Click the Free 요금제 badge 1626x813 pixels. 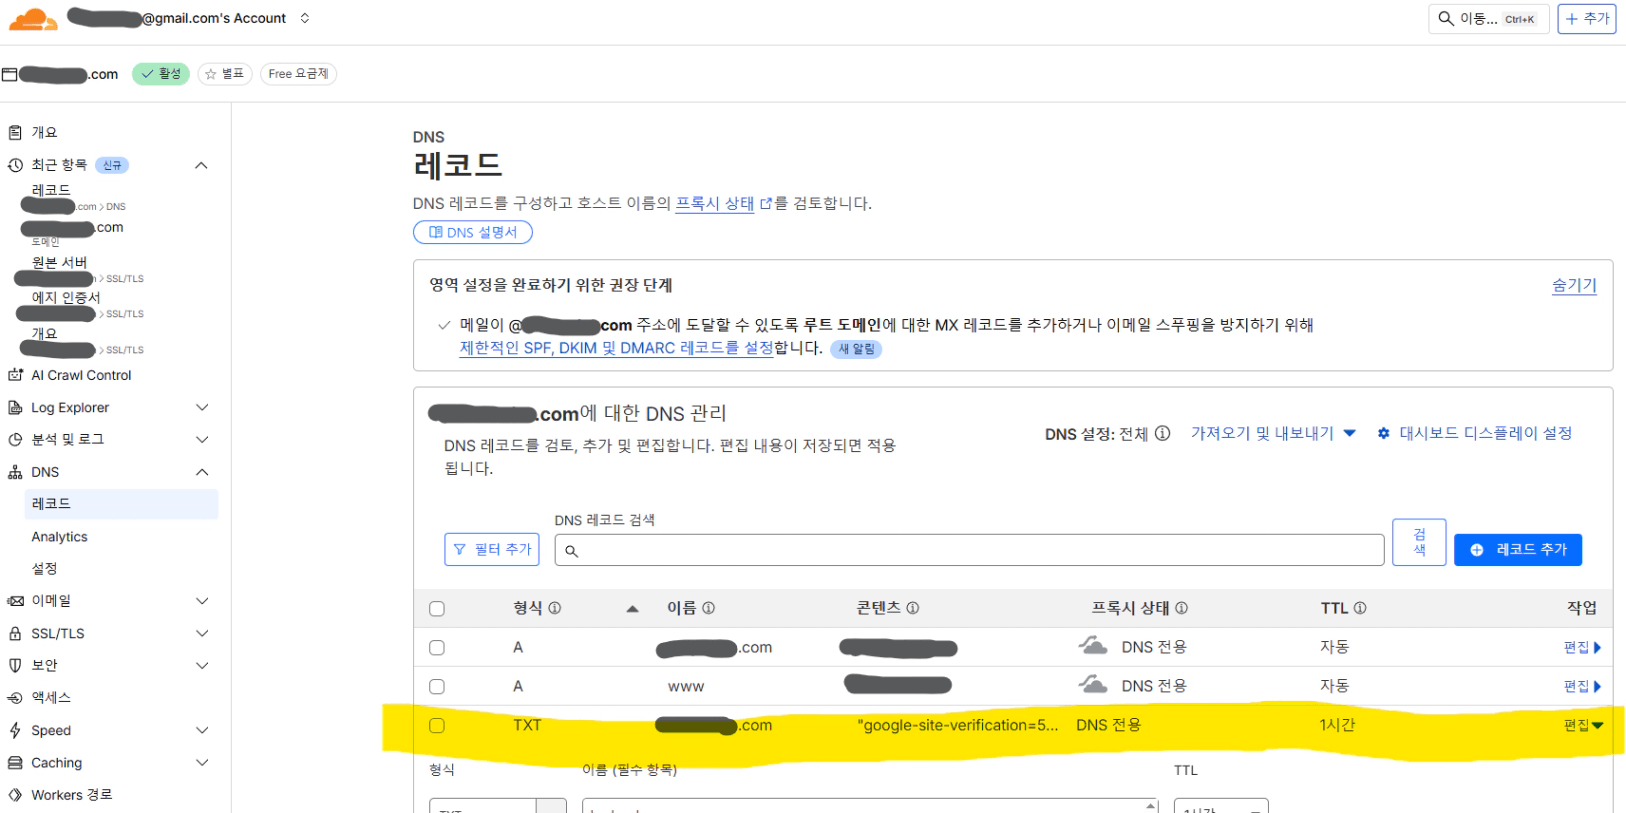coord(298,74)
